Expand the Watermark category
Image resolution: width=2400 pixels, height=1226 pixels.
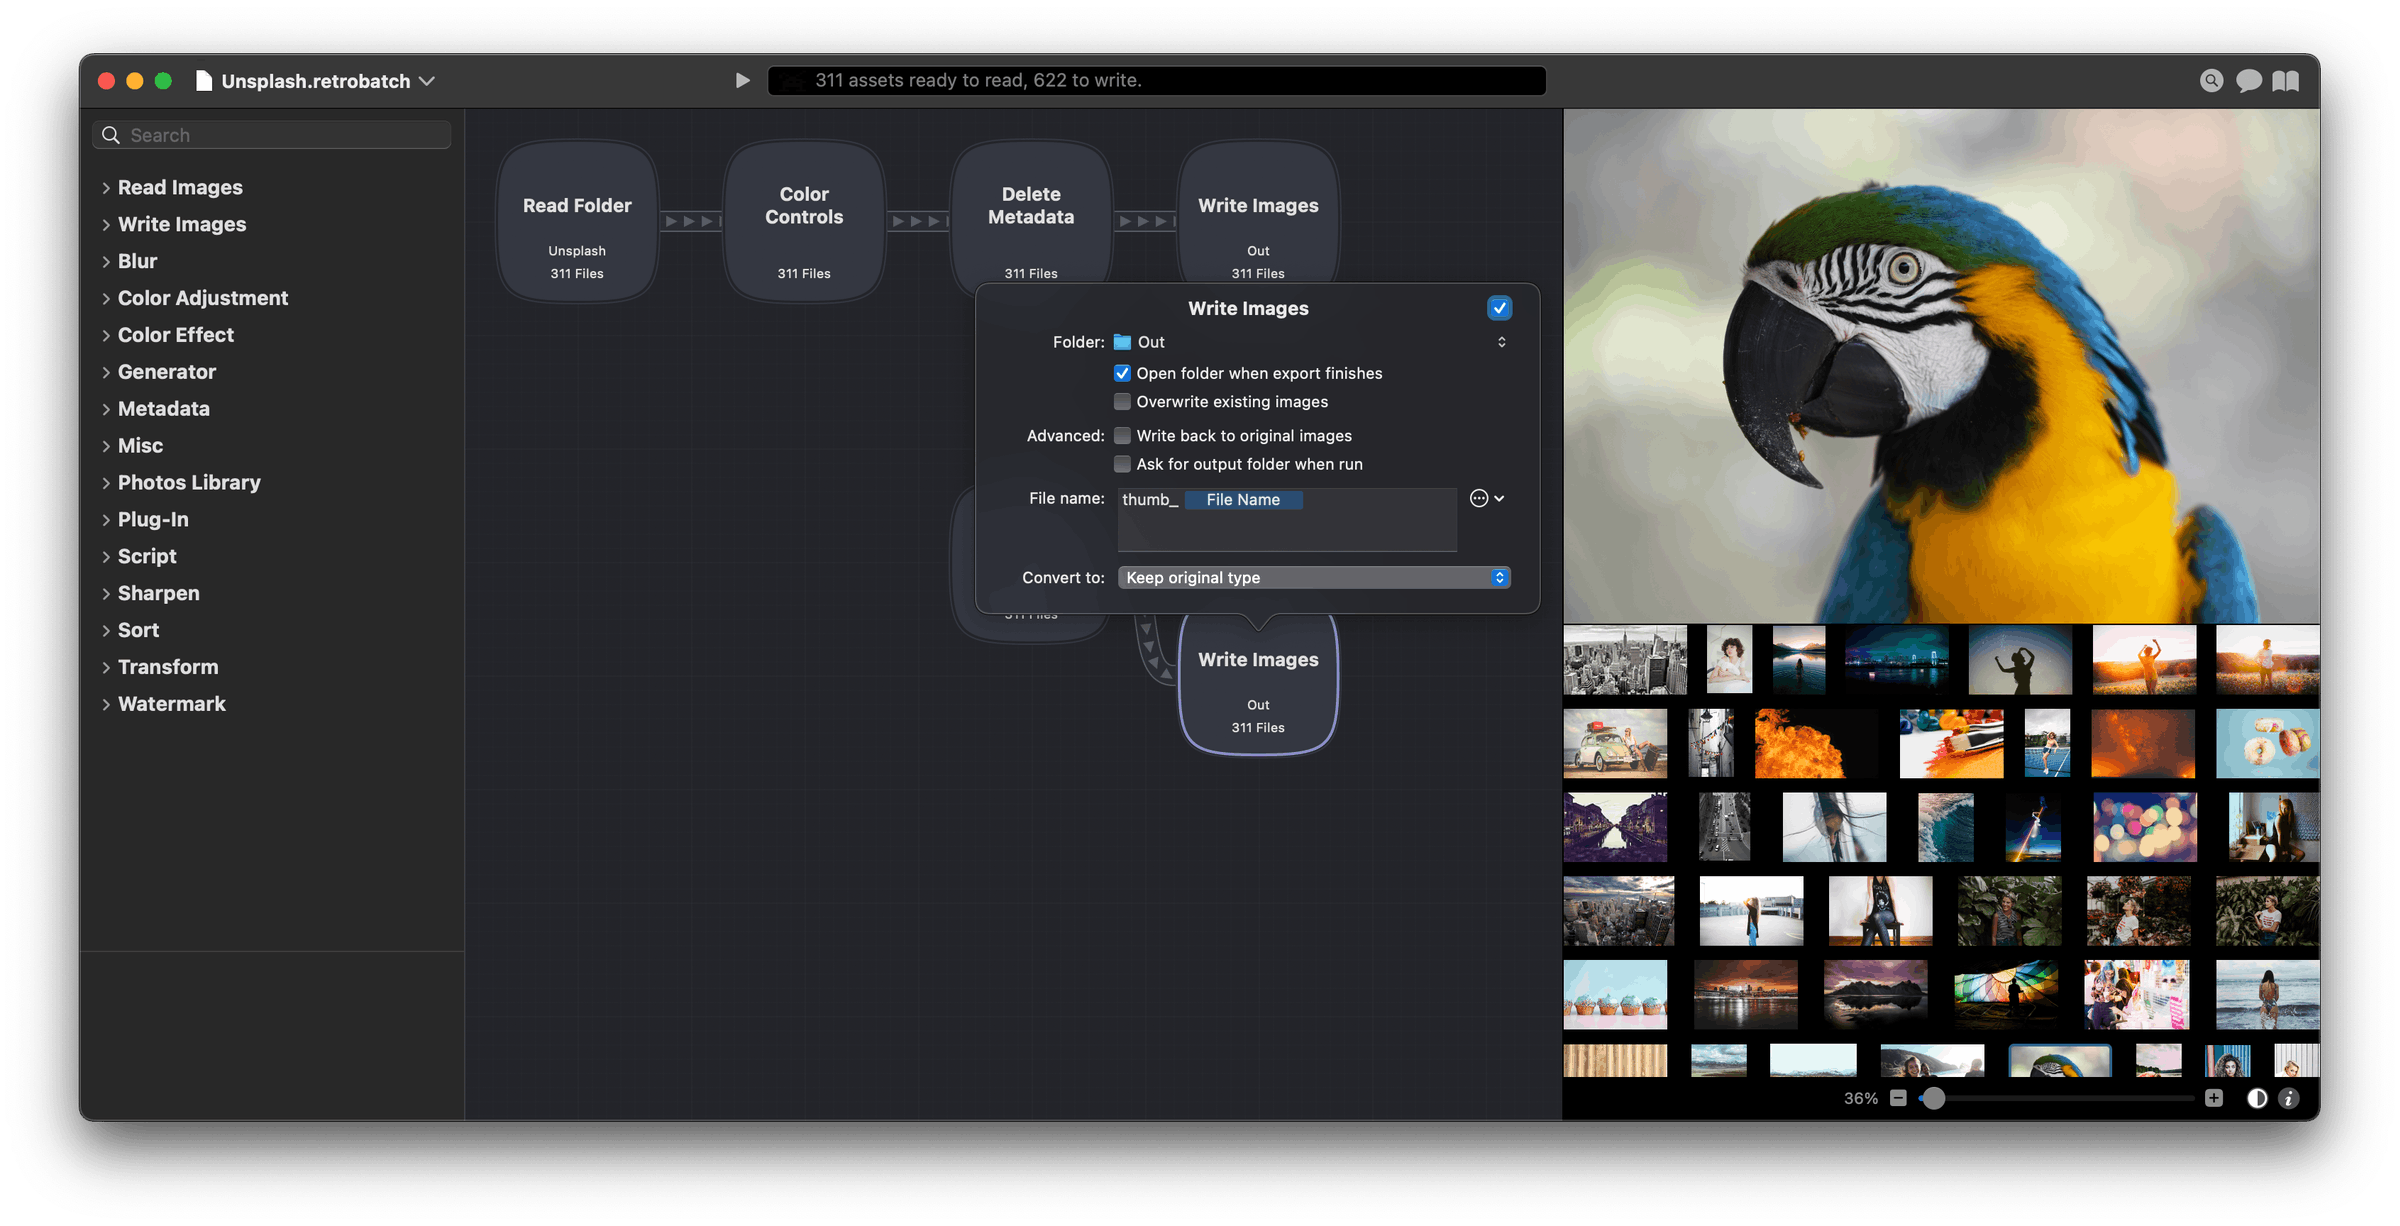pos(106,704)
